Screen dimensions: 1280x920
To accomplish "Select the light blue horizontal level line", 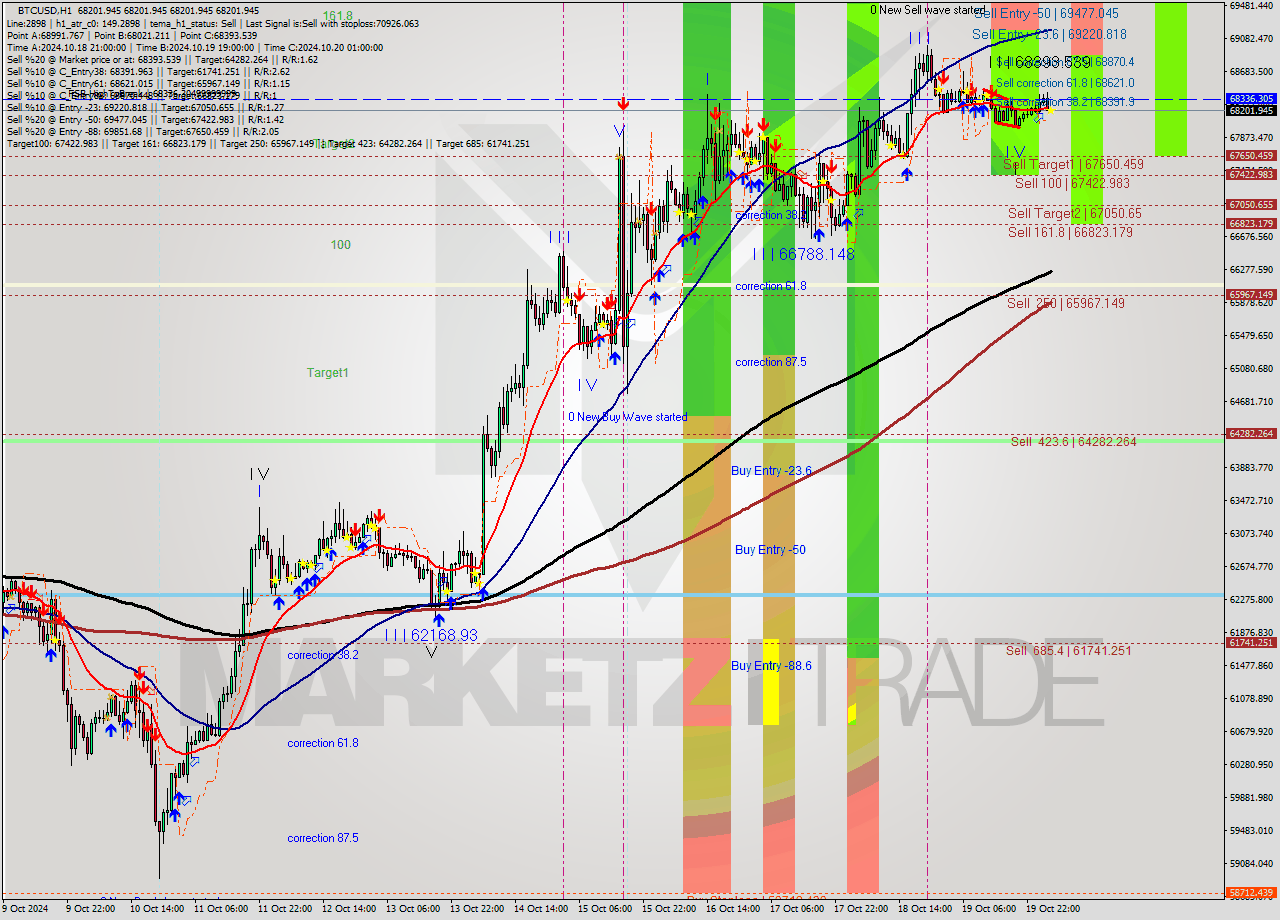I will [612, 595].
